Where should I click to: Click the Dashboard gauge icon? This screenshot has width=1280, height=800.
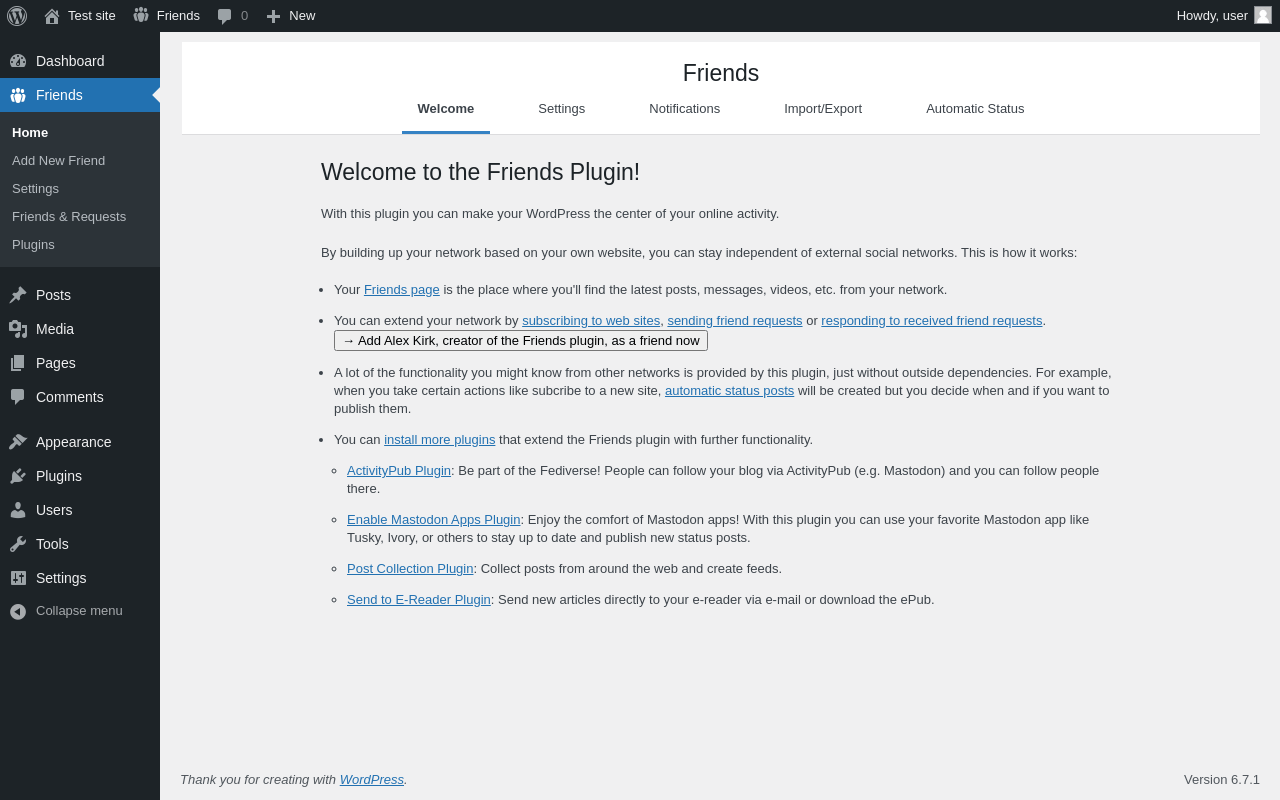coord(18,61)
